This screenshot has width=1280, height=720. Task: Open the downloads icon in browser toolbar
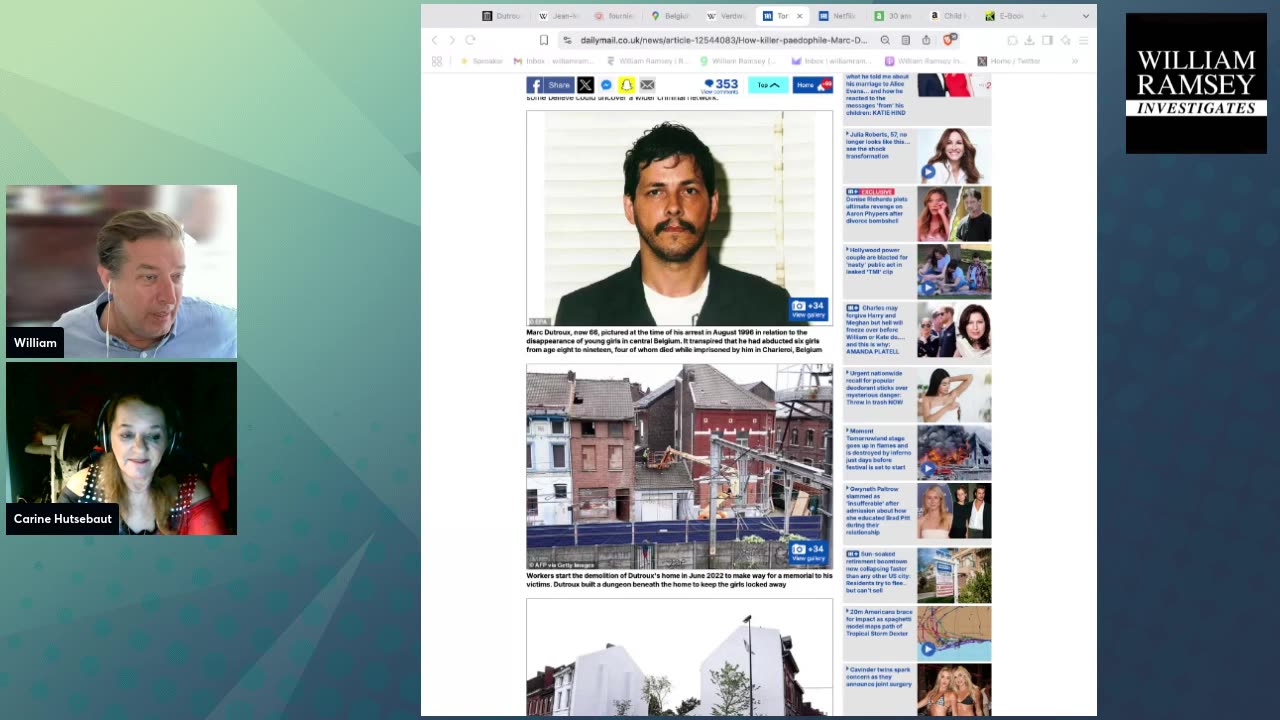(x=1029, y=40)
